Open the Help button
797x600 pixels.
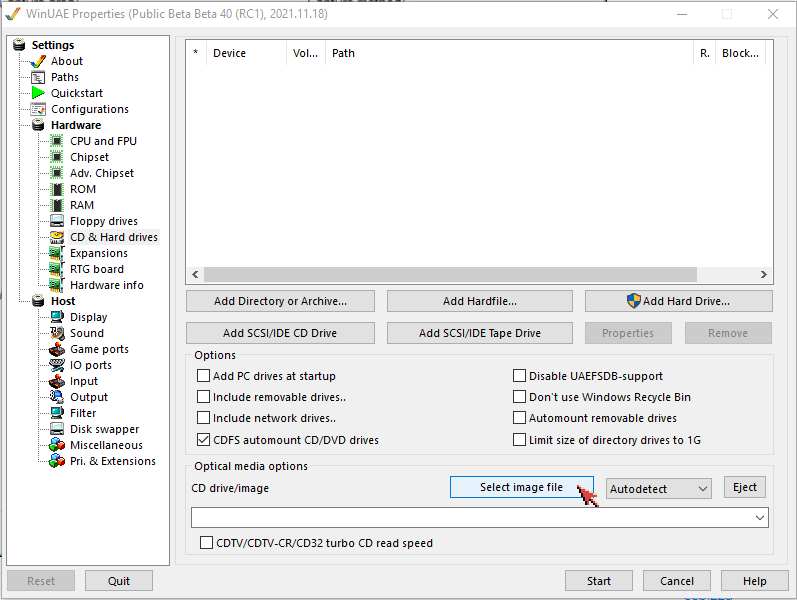pyautogui.click(x=754, y=581)
